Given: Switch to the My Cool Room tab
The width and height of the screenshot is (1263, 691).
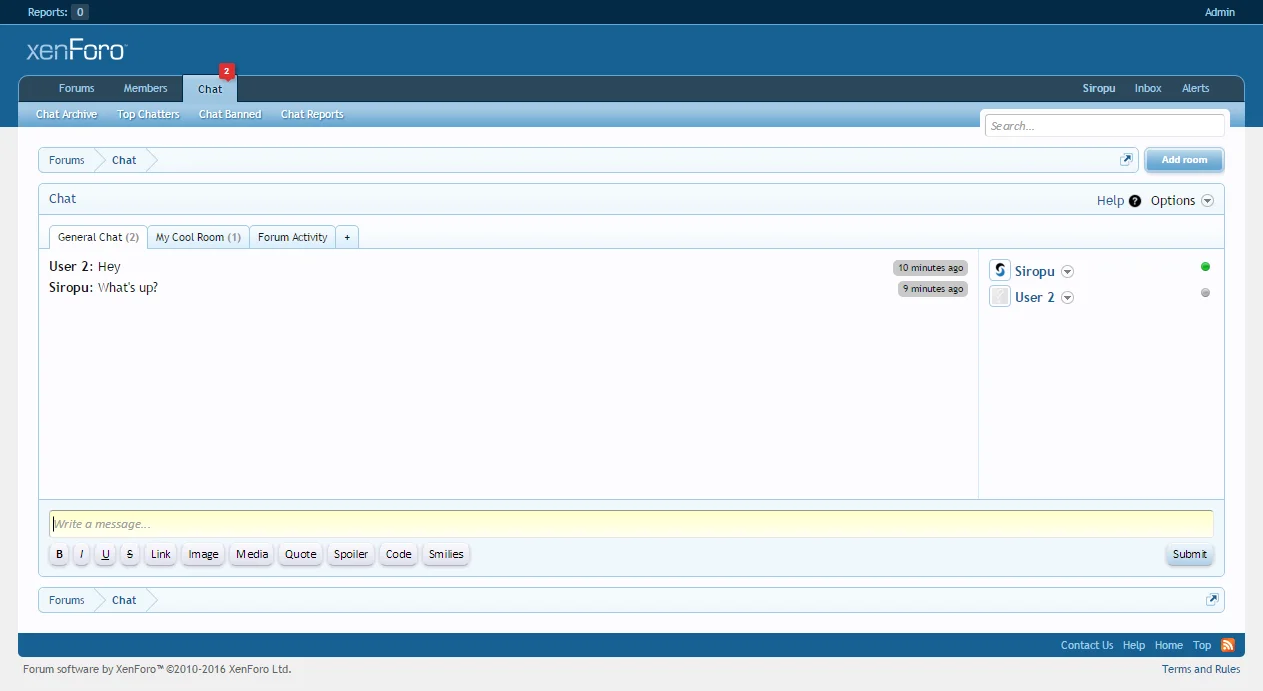Looking at the screenshot, I should pyautogui.click(x=198, y=237).
